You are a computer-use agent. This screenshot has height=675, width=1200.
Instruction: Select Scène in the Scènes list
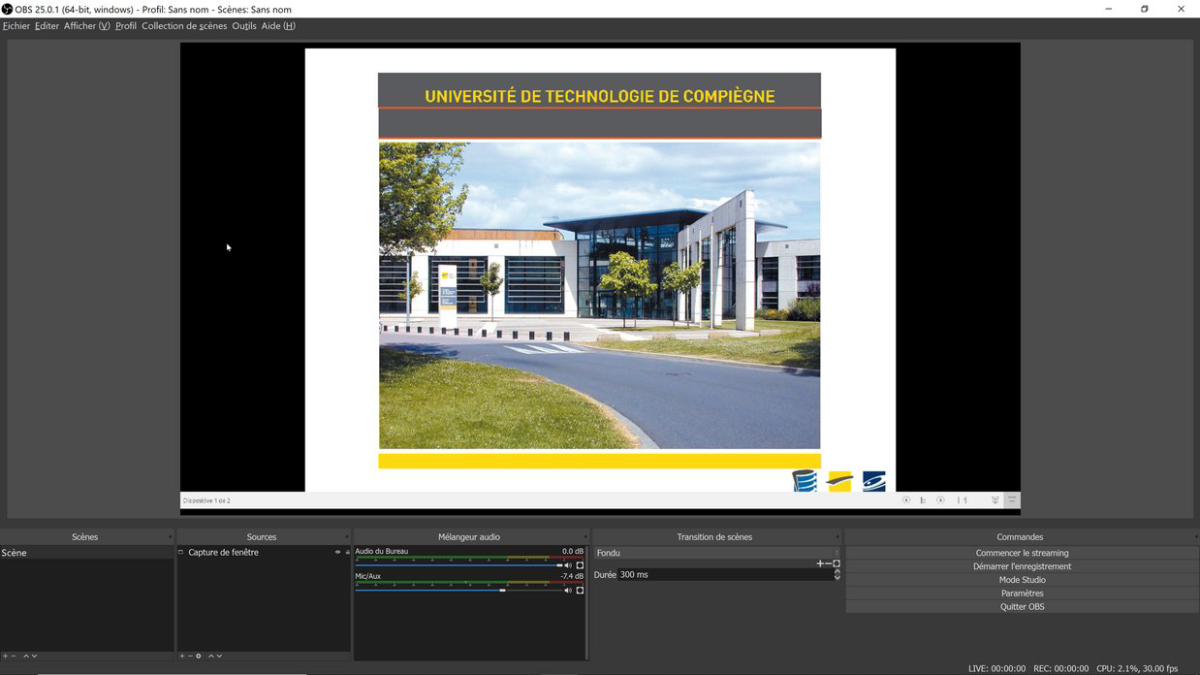tap(87, 553)
